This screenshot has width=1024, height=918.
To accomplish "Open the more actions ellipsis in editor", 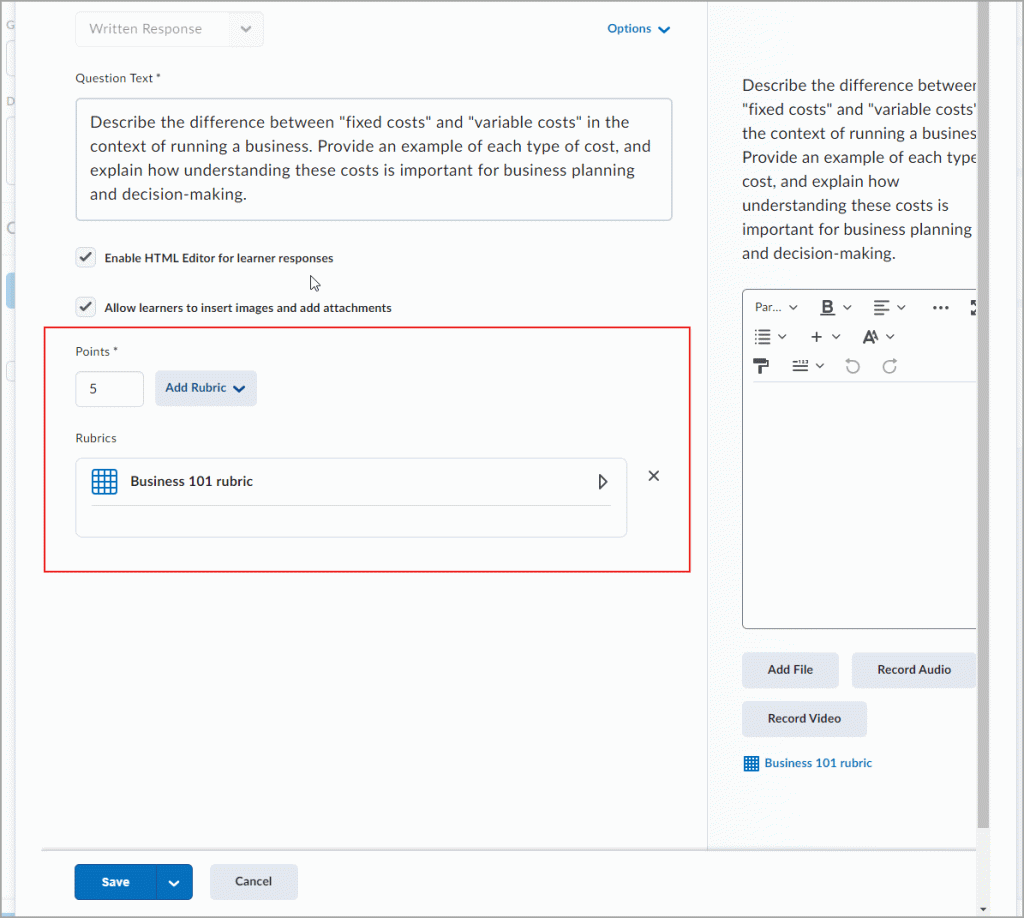I will [940, 307].
